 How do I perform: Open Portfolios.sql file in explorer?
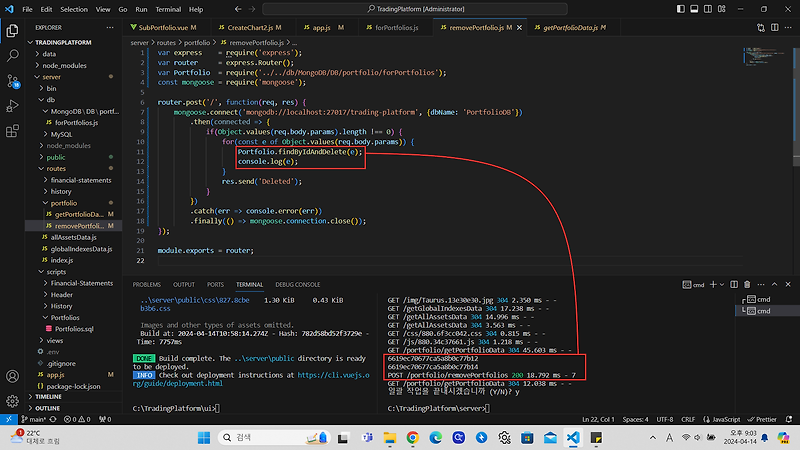tap(73, 329)
